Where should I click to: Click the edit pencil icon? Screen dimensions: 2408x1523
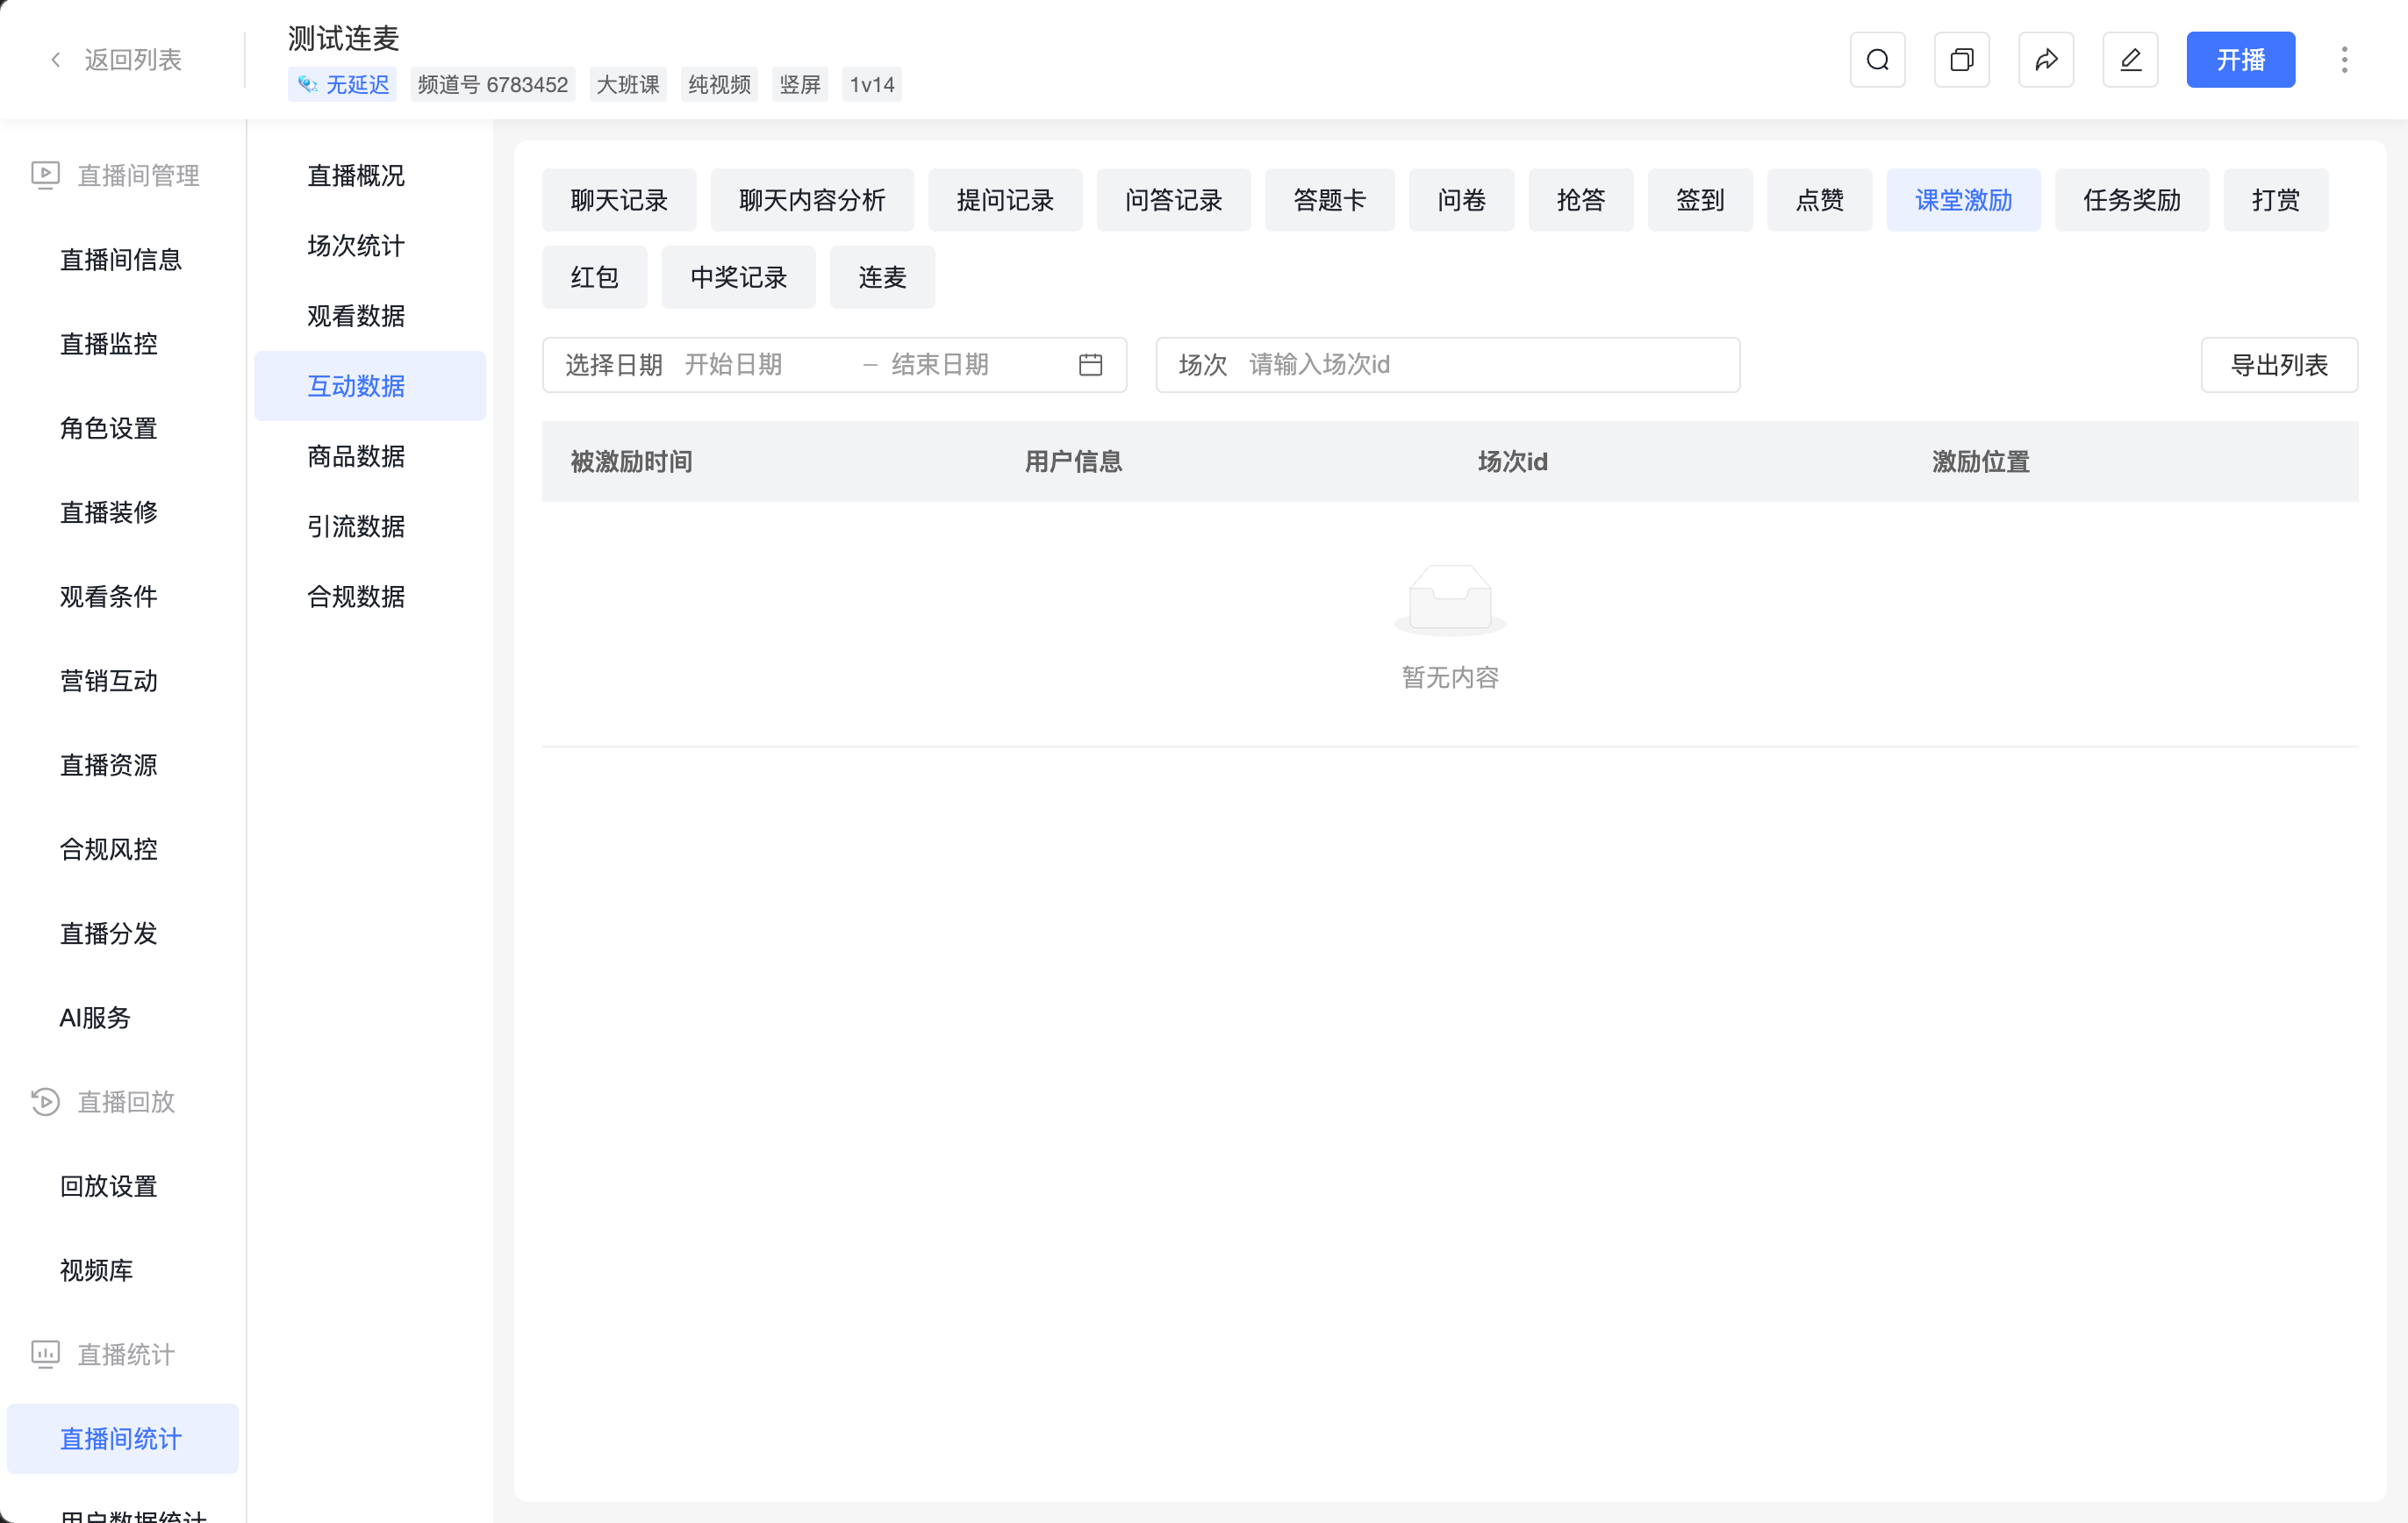2130,60
